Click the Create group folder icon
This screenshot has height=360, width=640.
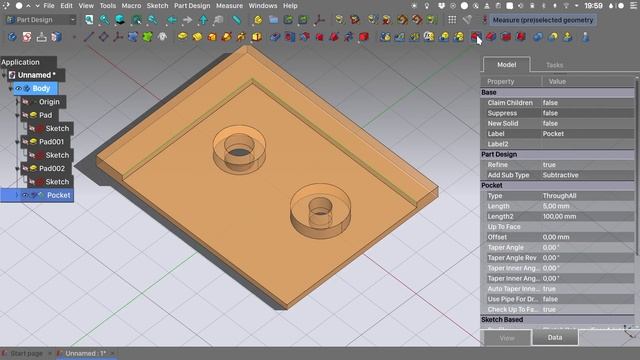click(273, 20)
